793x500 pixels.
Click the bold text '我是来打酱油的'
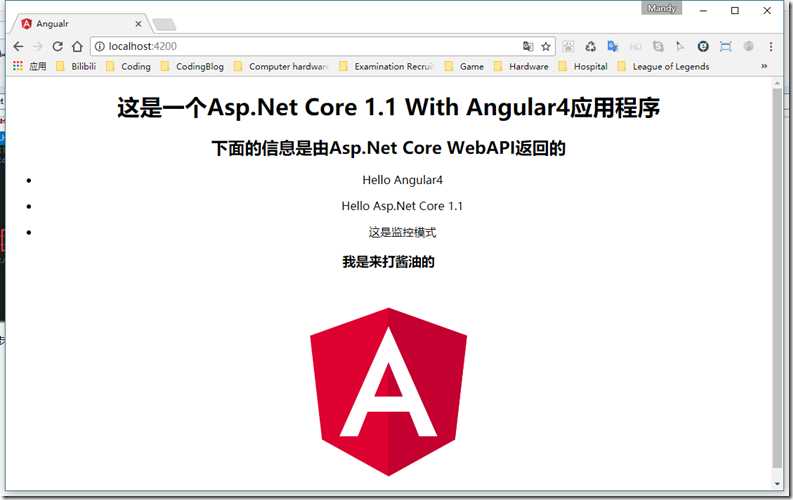coord(388,262)
